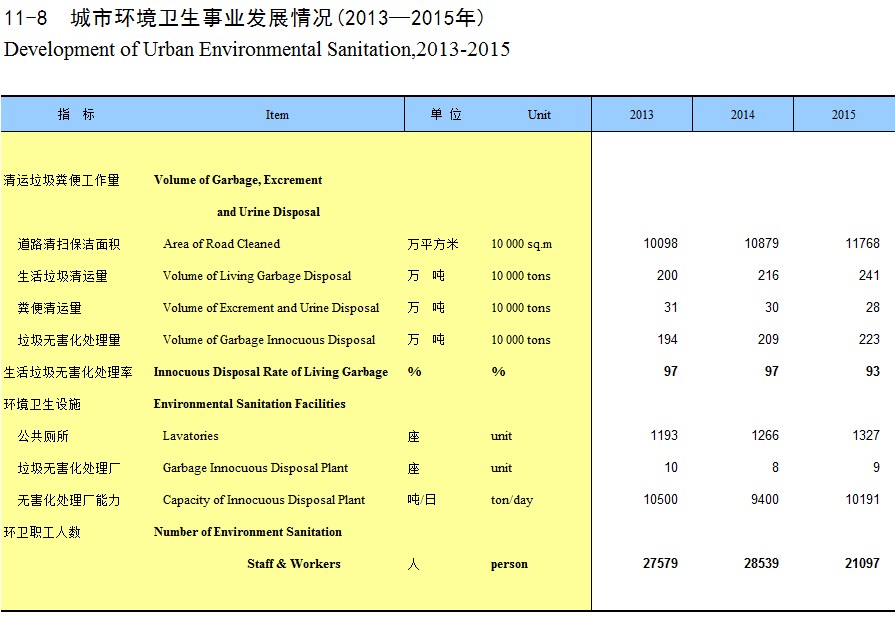The image size is (895, 644).
Task: Select the 'ton/day' unit cell
Action: pos(512,500)
